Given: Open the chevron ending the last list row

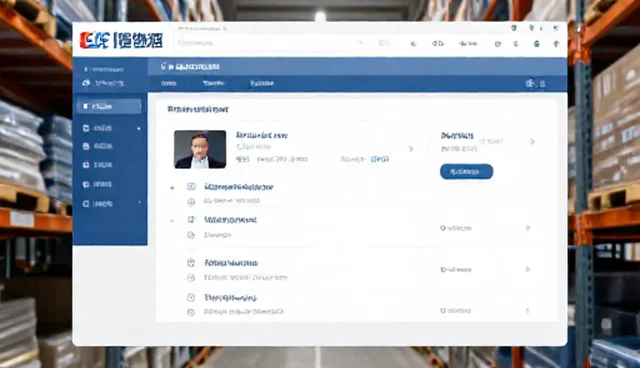Looking at the screenshot, I should 527,310.
